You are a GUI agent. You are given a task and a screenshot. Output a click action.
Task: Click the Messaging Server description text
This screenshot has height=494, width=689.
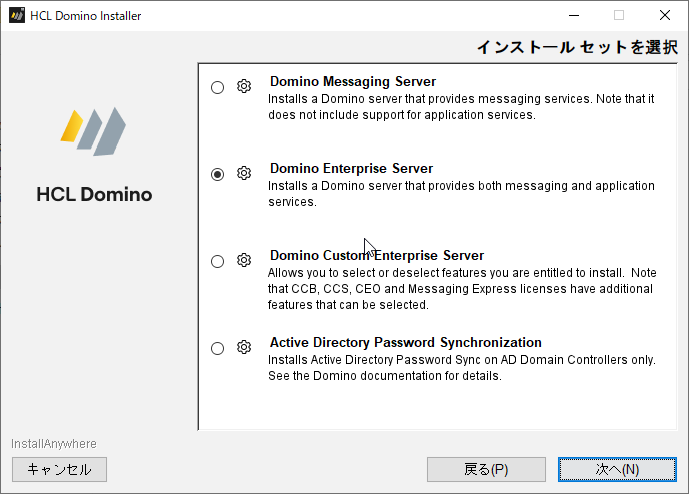point(461,107)
